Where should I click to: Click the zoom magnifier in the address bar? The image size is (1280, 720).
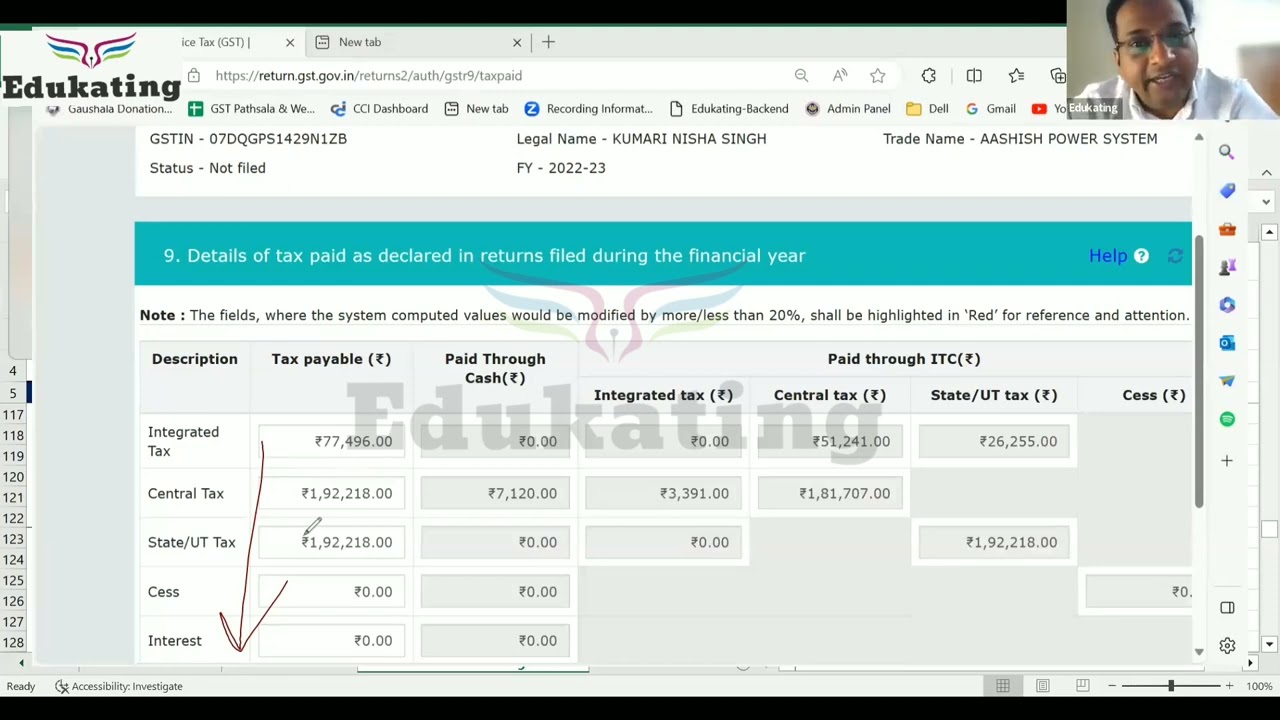801,75
